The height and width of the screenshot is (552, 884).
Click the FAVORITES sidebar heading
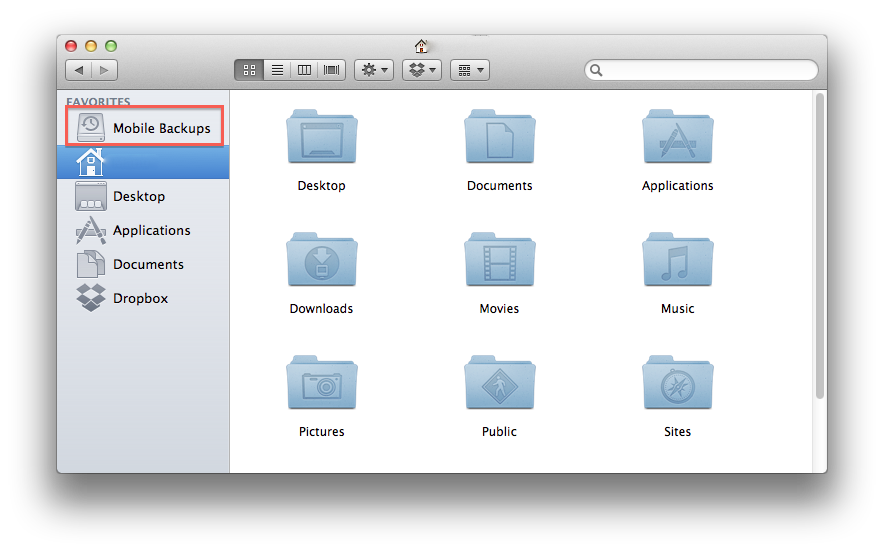click(x=98, y=101)
